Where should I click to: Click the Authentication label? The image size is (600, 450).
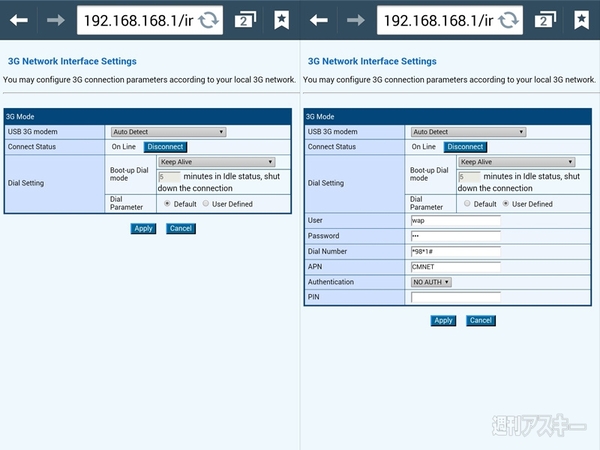(x=331, y=282)
